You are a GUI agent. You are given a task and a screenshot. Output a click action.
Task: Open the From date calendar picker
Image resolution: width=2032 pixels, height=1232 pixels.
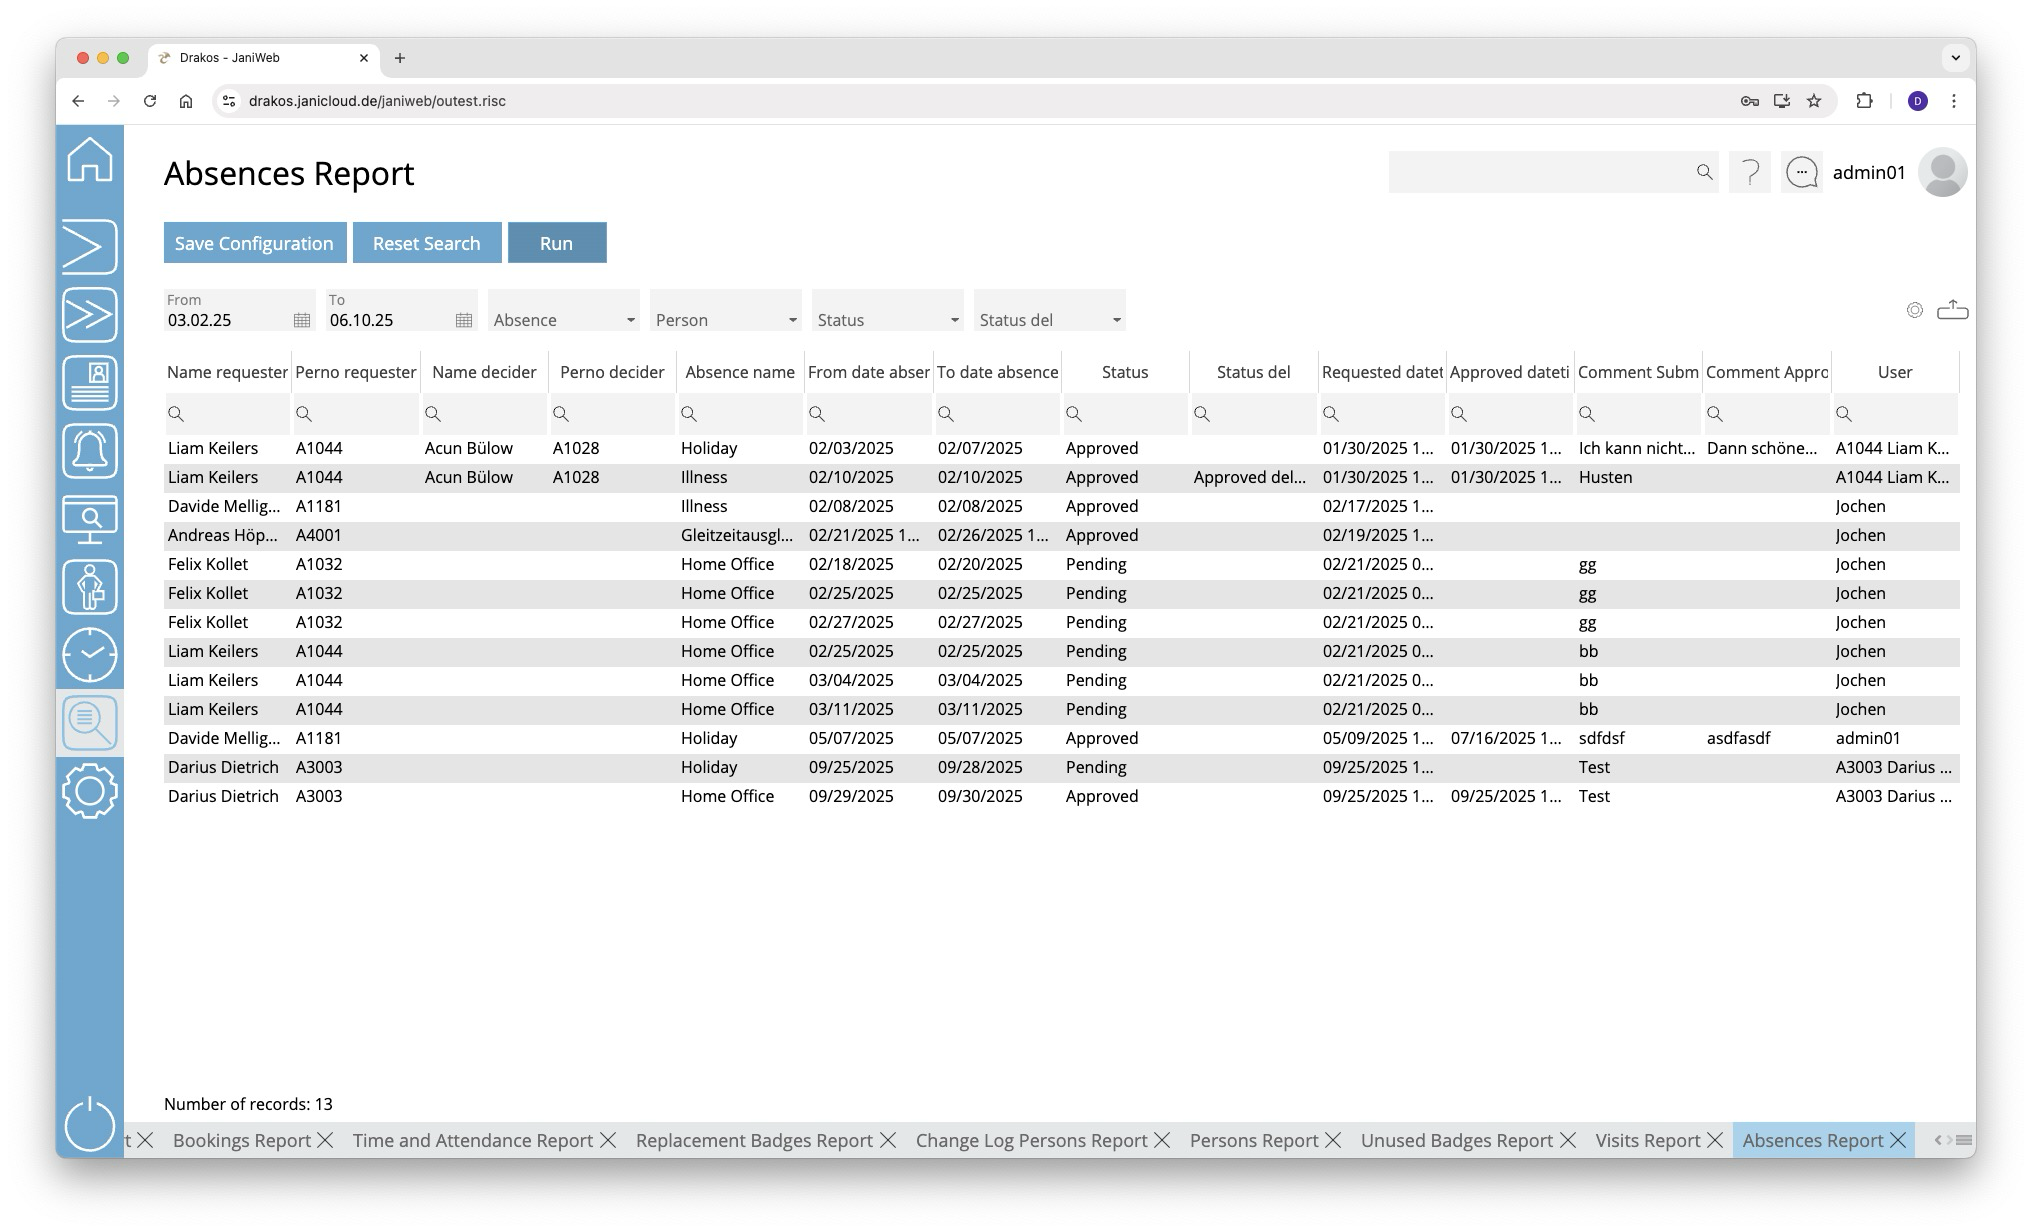pos(302,320)
